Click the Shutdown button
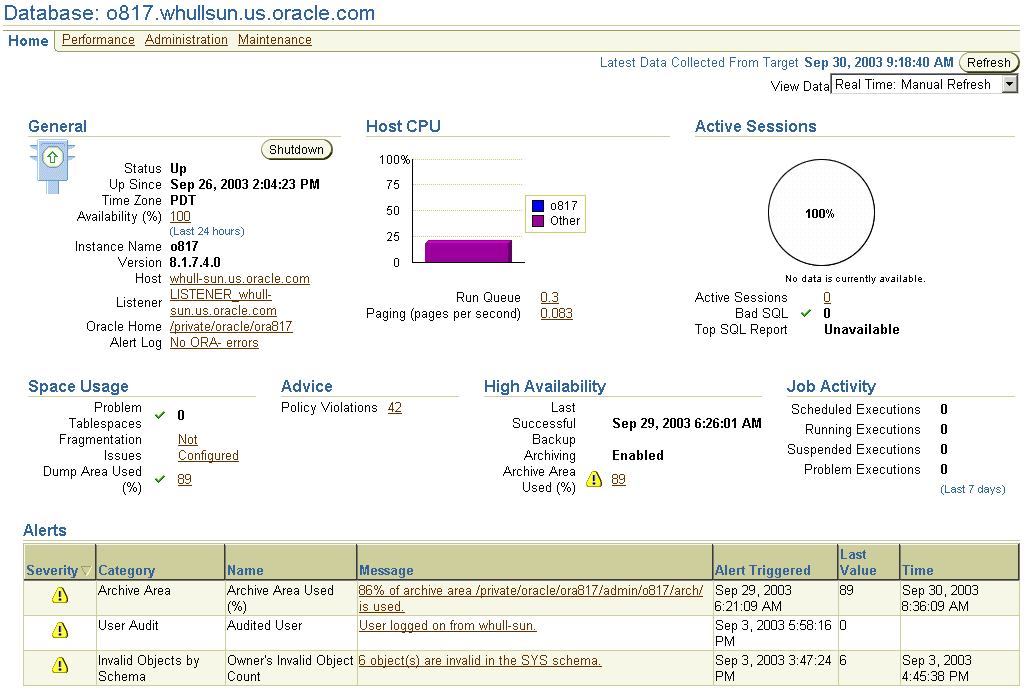The height and width of the screenshot is (693, 1026). (296, 149)
